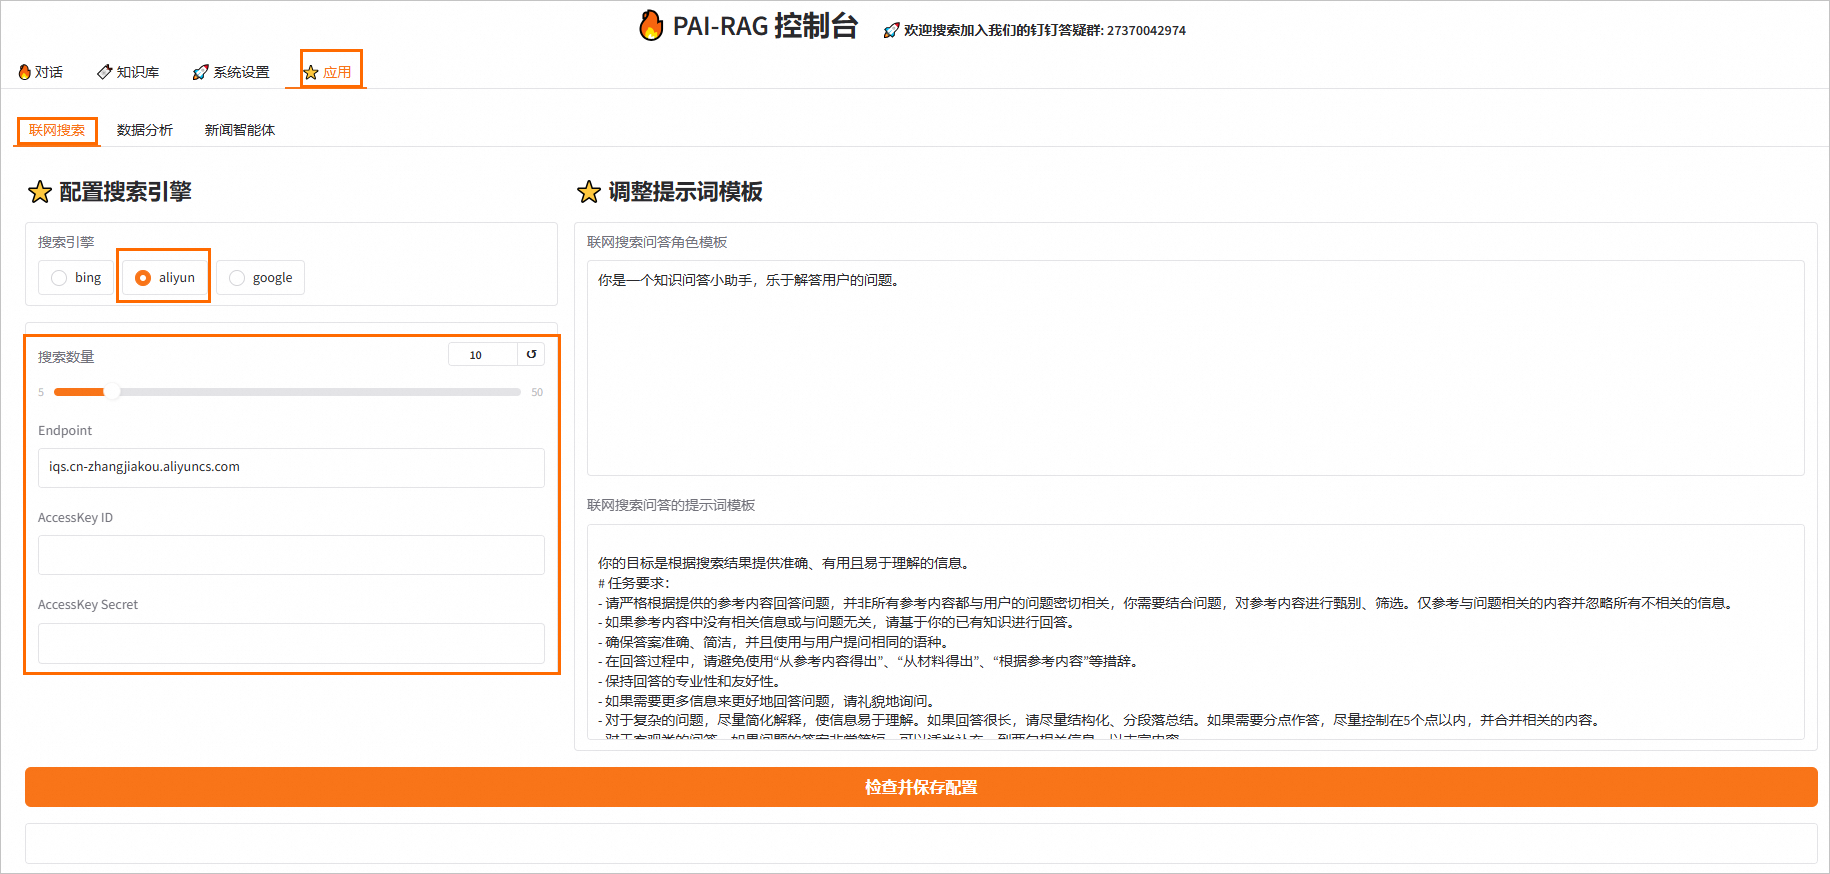This screenshot has height=874, width=1830.
Task: Click the AccessKey ID input field
Action: [291, 555]
